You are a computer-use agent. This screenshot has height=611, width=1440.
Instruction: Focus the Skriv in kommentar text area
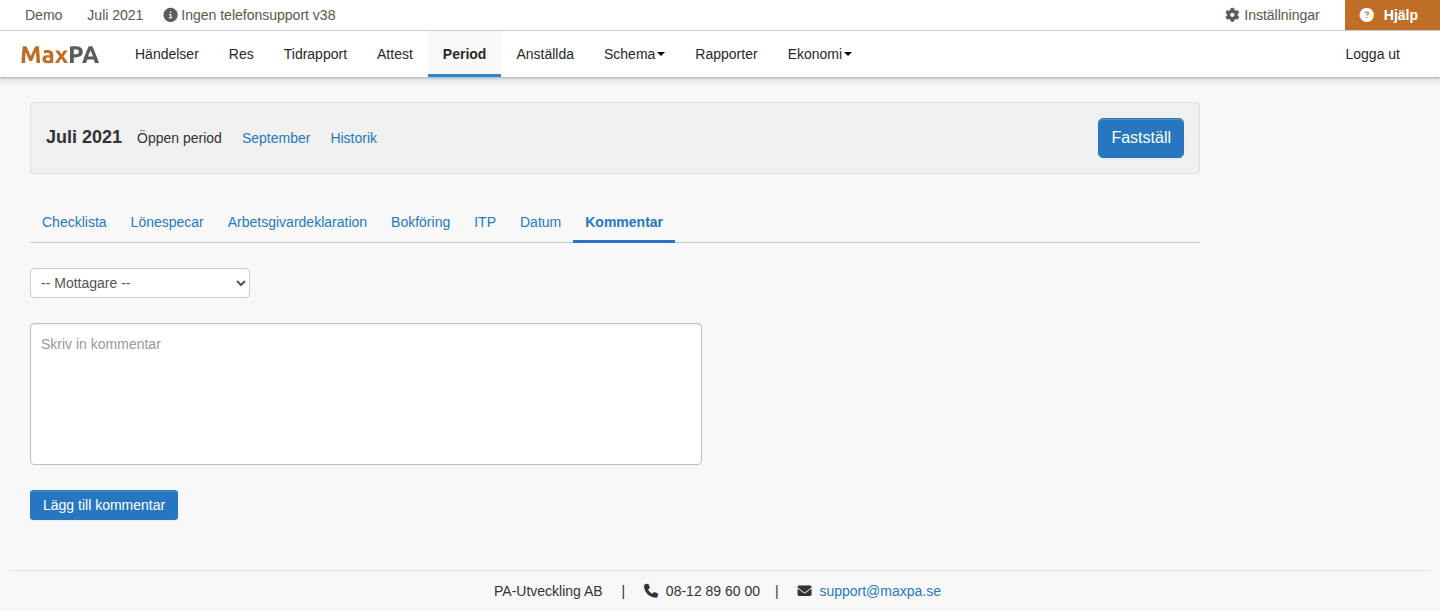[366, 394]
